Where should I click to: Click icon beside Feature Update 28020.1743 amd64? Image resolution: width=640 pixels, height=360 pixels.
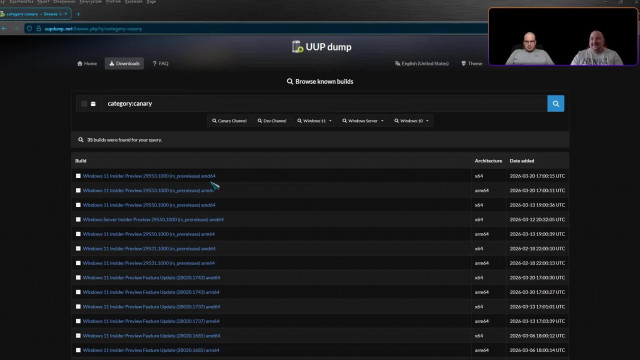78,278
